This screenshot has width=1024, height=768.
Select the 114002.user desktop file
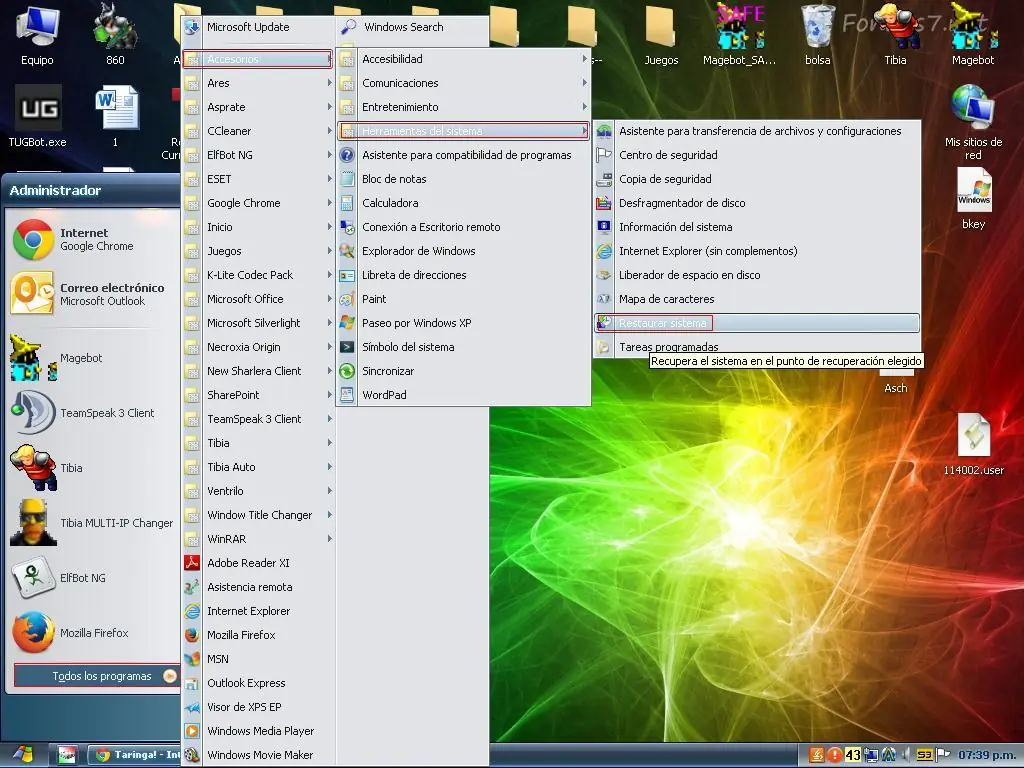973,444
